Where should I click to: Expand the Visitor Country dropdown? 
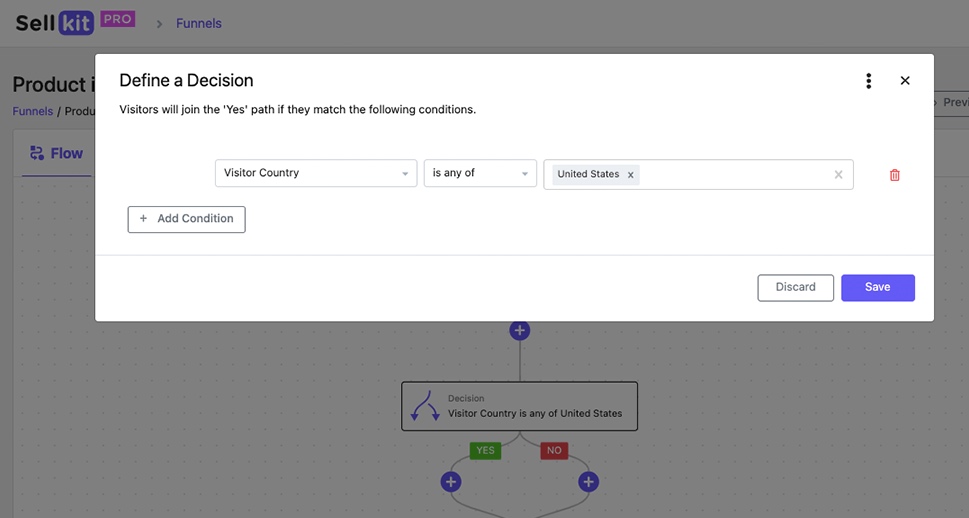coord(315,173)
